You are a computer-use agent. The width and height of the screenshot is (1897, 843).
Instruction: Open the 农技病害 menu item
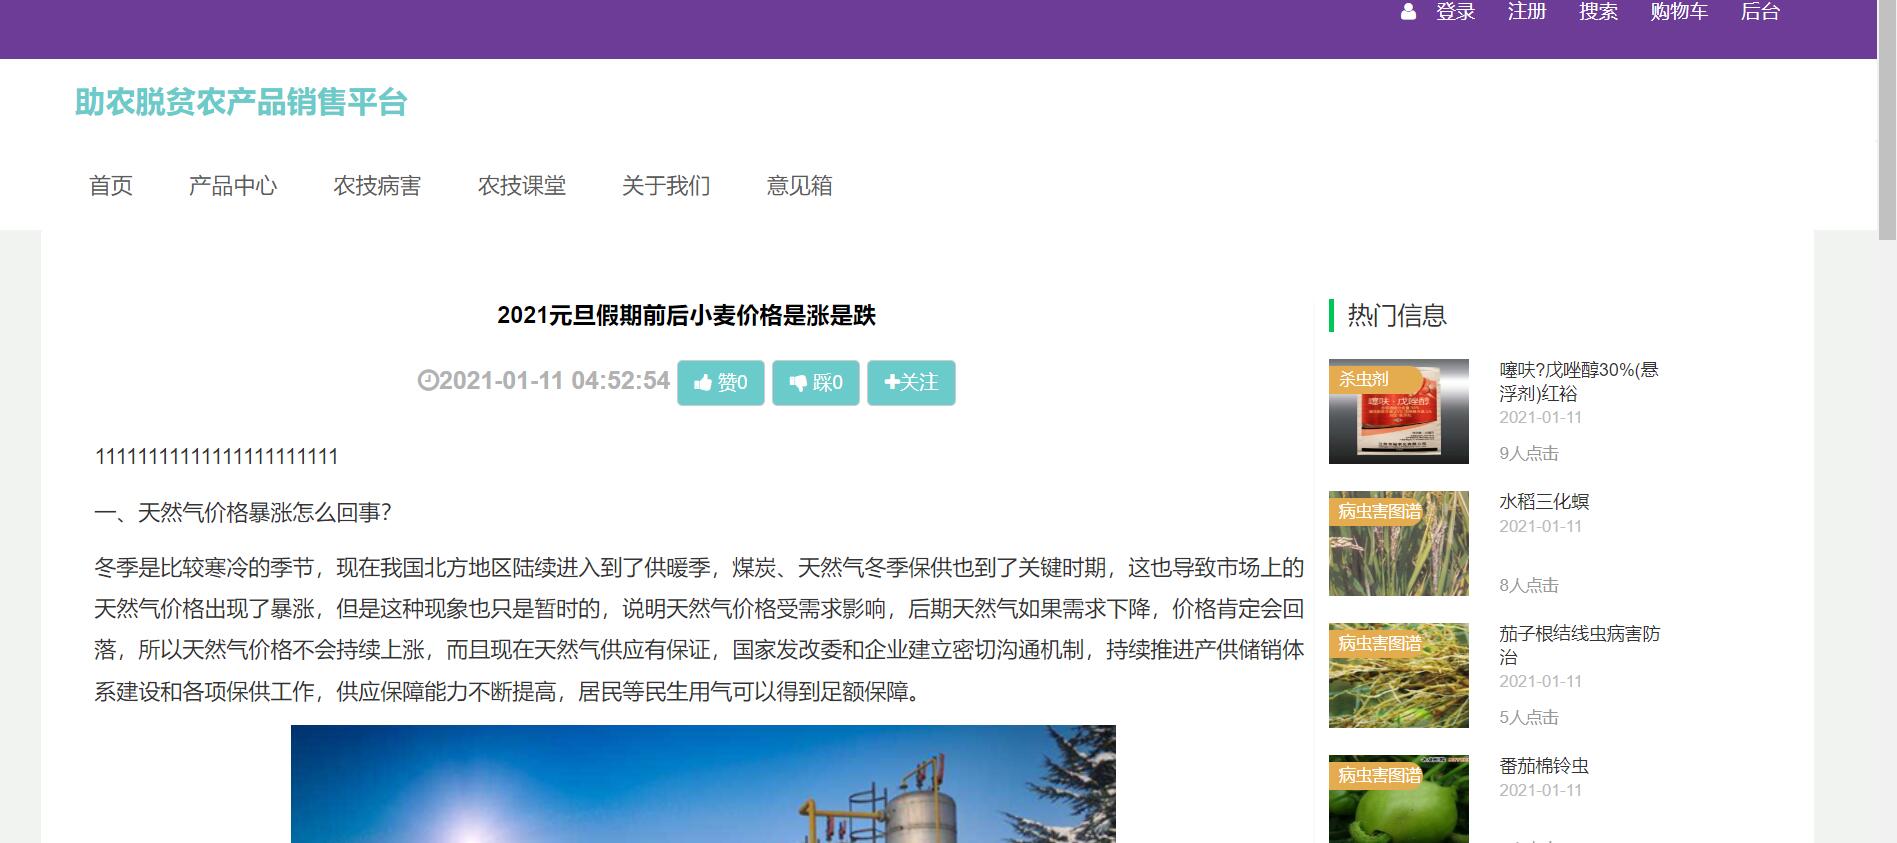click(x=377, y=186)
